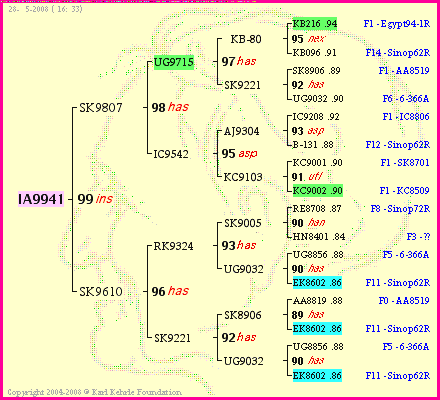Click UG9032 paired with SK9005
The image size is (440, 400).
pos(244,269)
